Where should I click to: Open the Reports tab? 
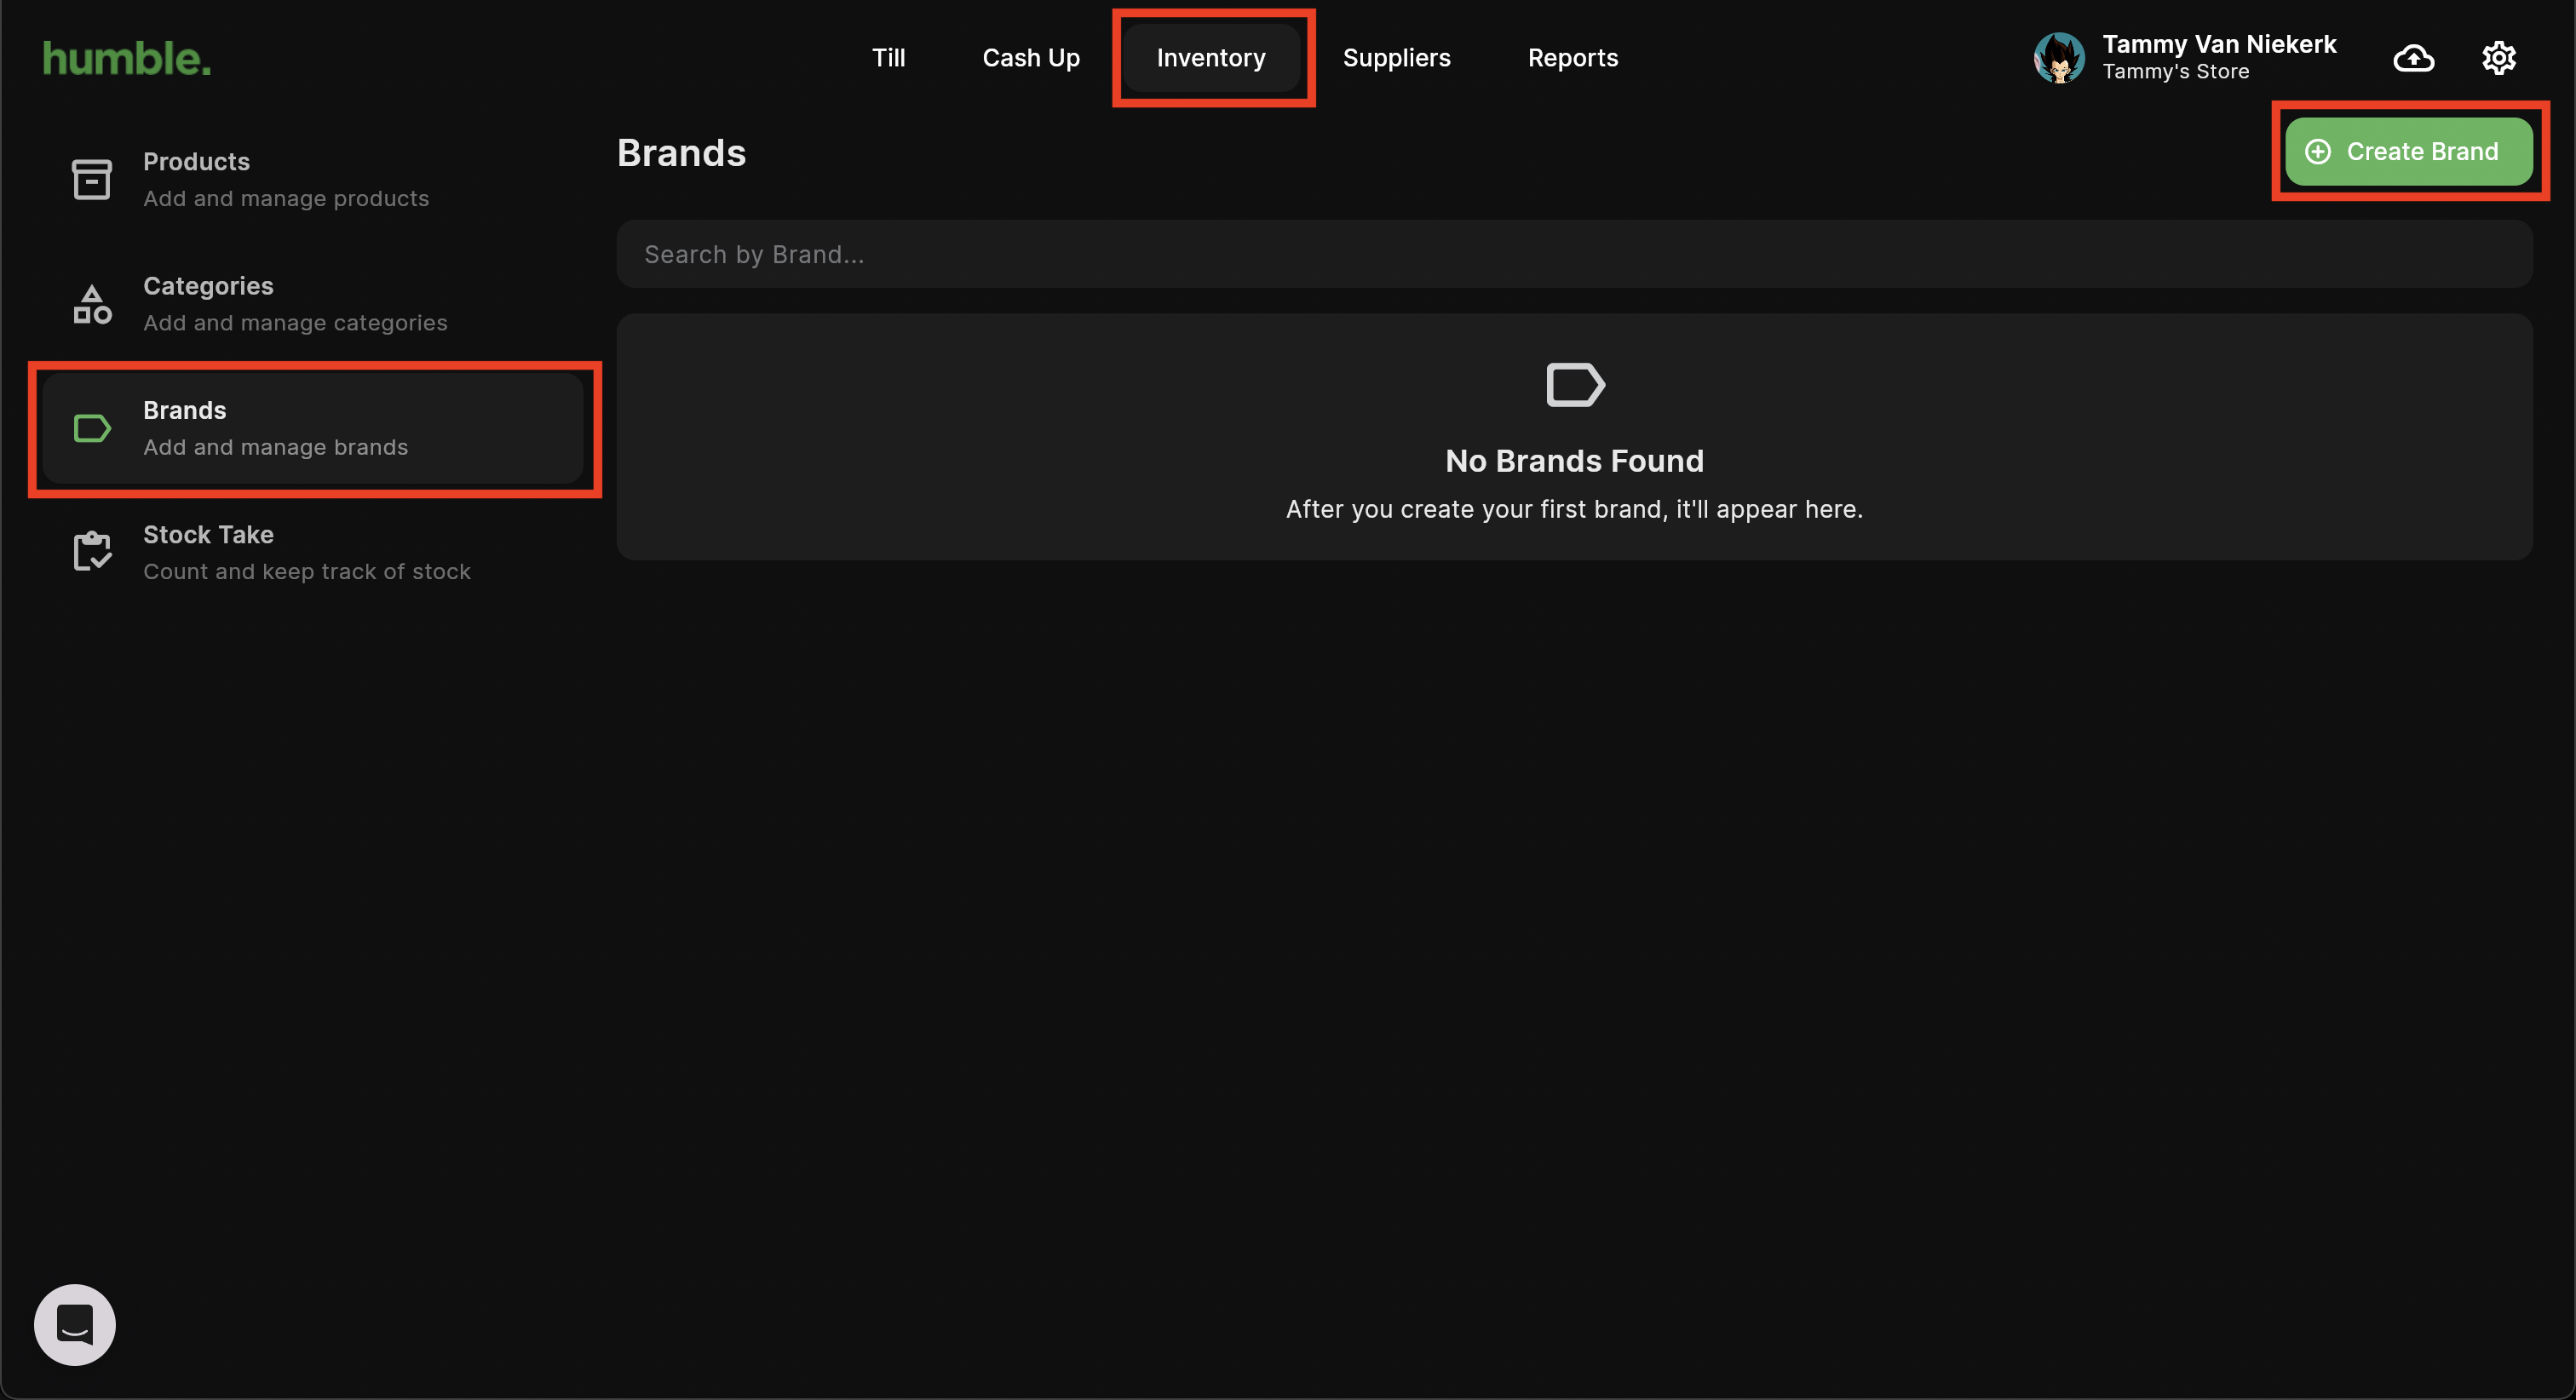point(1572,58)
